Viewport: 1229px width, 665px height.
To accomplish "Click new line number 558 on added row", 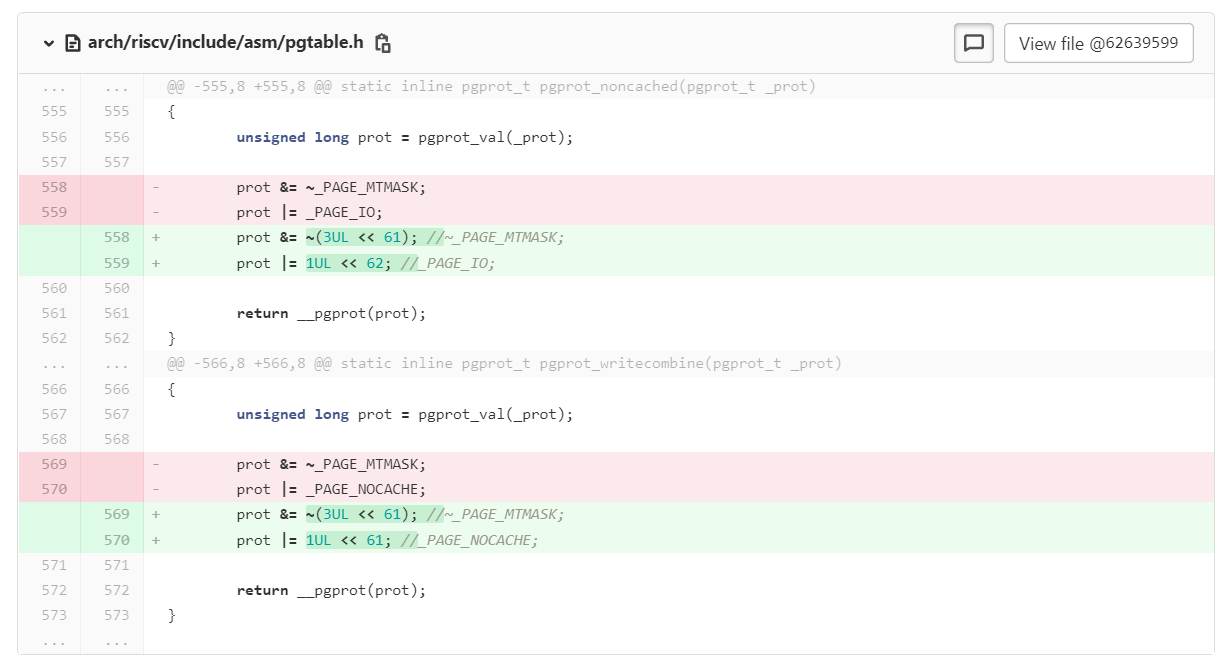I will coord(117,238).
